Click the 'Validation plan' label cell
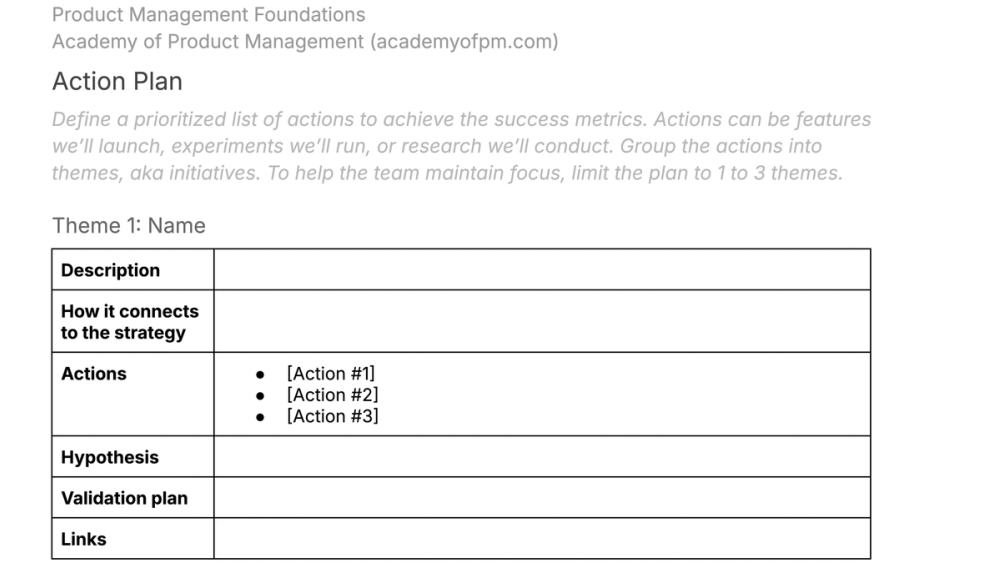This screenshot has height=563, width=1000. (x=124, y=498)
